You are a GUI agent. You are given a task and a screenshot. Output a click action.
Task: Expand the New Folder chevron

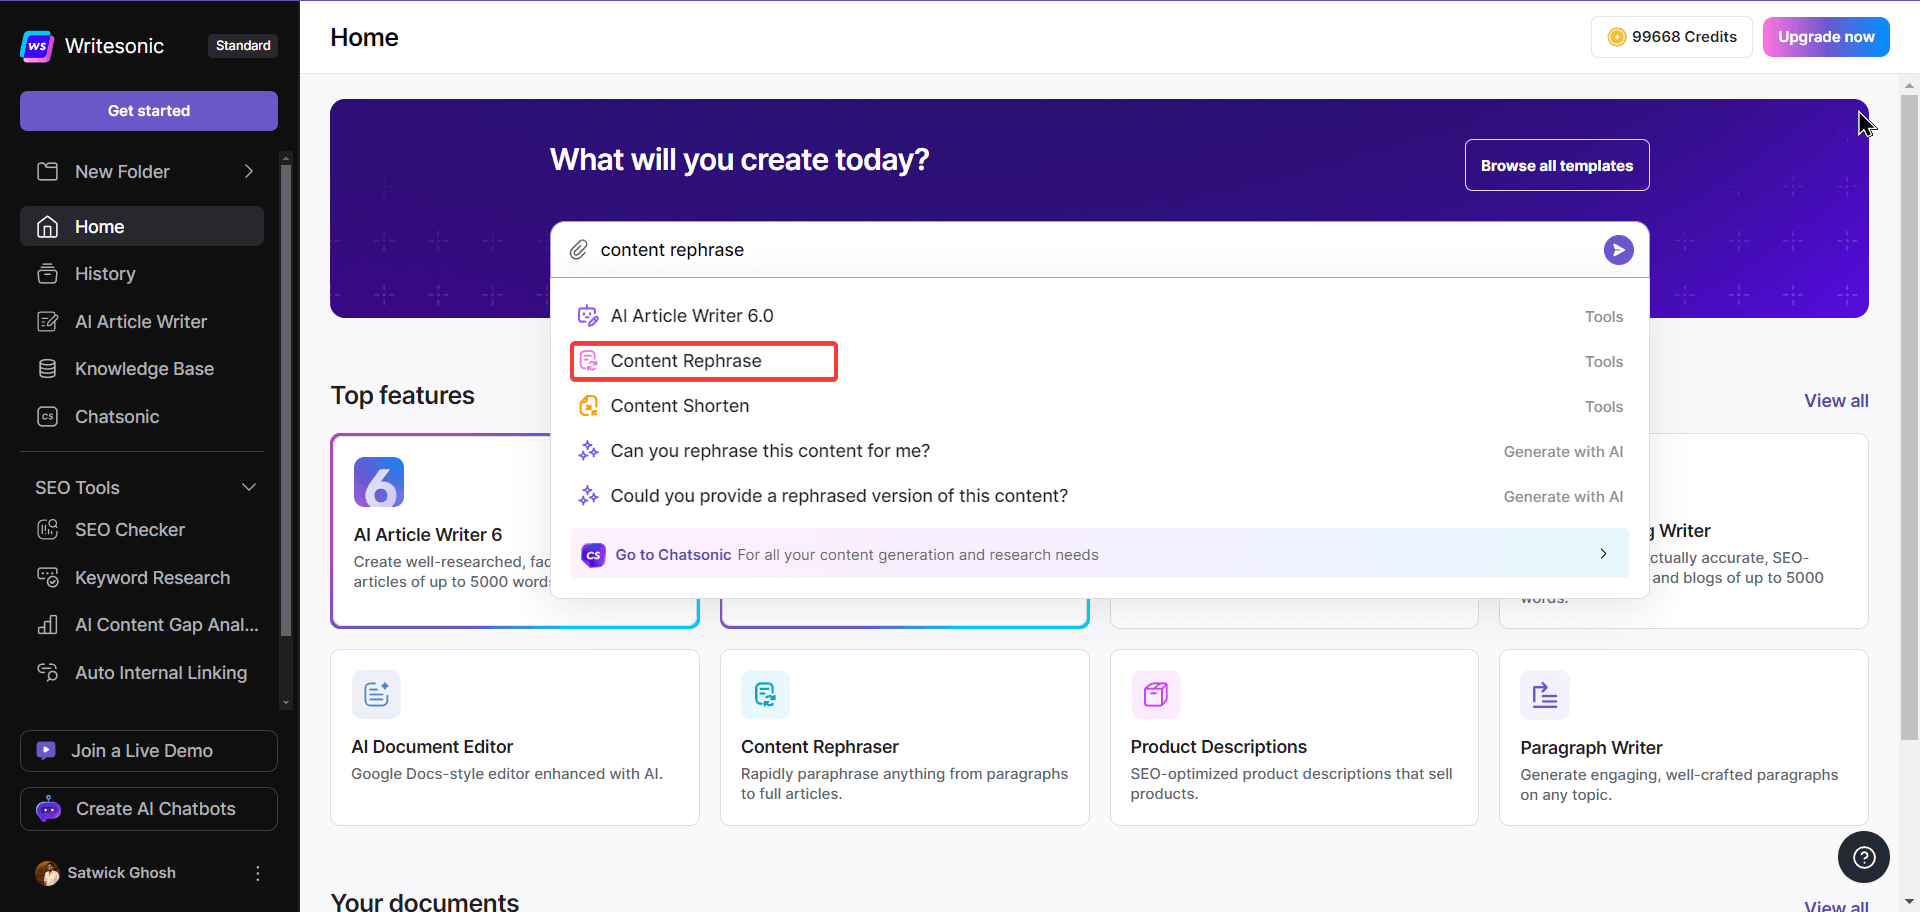[249, 172]
